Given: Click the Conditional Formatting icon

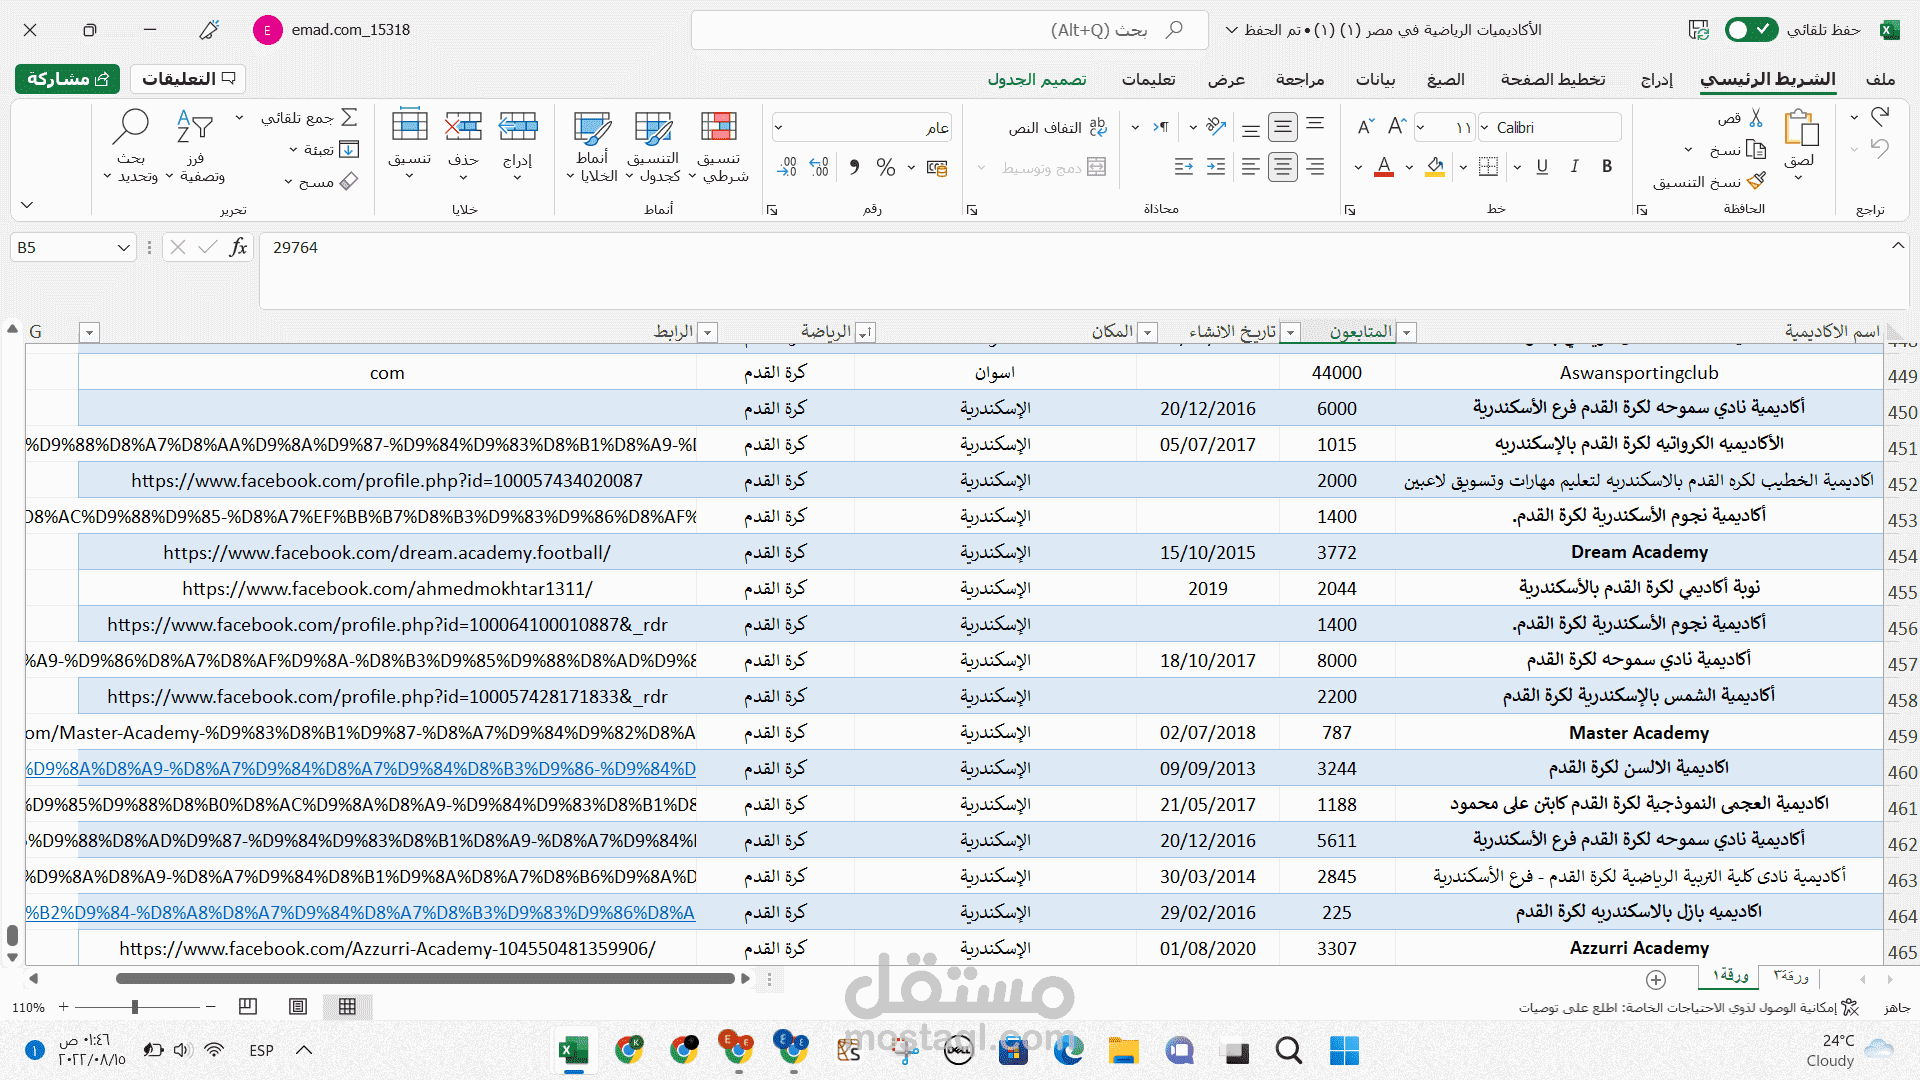Looking at the screenshot, I should click(x=718, y=128).
